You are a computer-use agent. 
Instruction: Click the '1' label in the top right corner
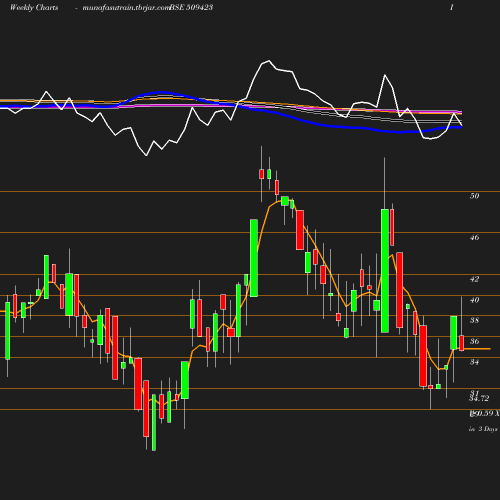(452, 7)
